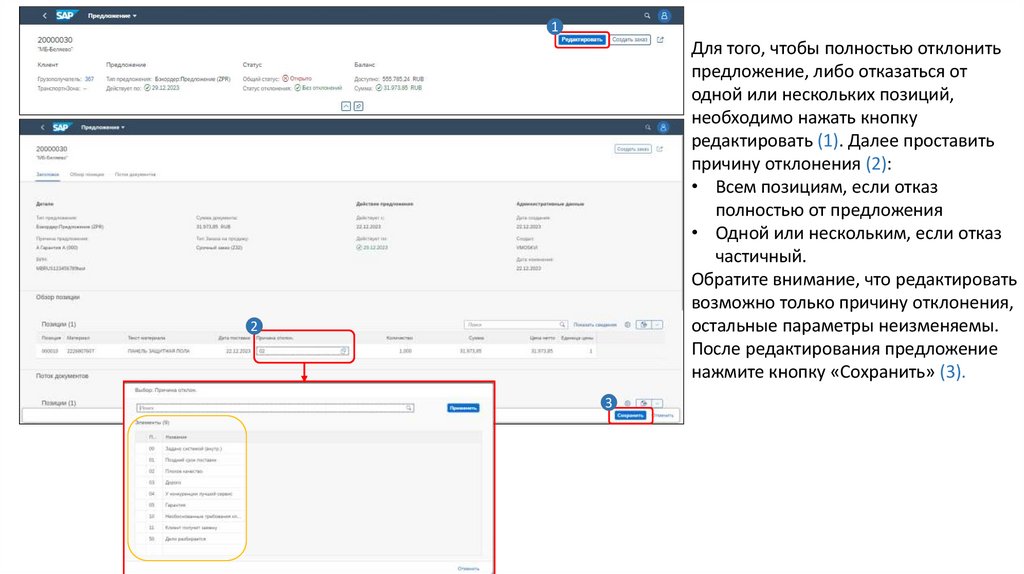Open Позиции table settings gear under Обзор позиции

pos(628,325)
